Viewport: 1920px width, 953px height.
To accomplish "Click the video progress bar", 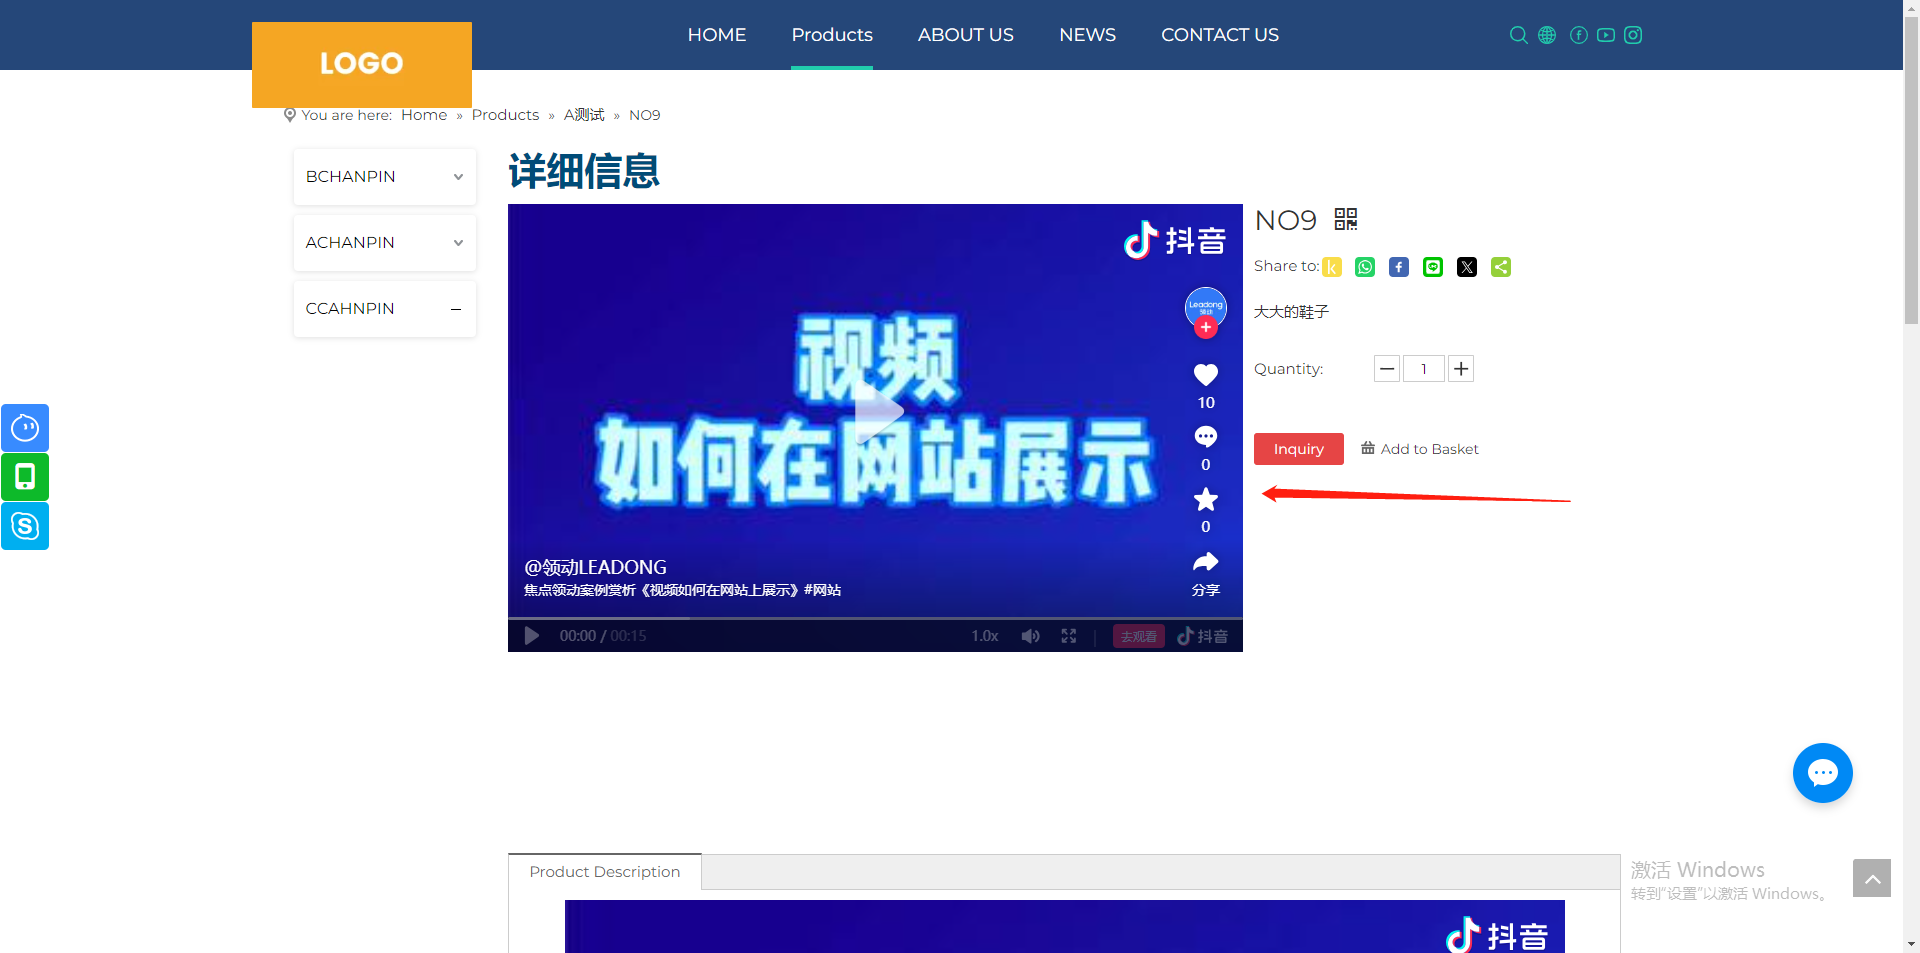I will pyautogui.click(x=875, y=617).
